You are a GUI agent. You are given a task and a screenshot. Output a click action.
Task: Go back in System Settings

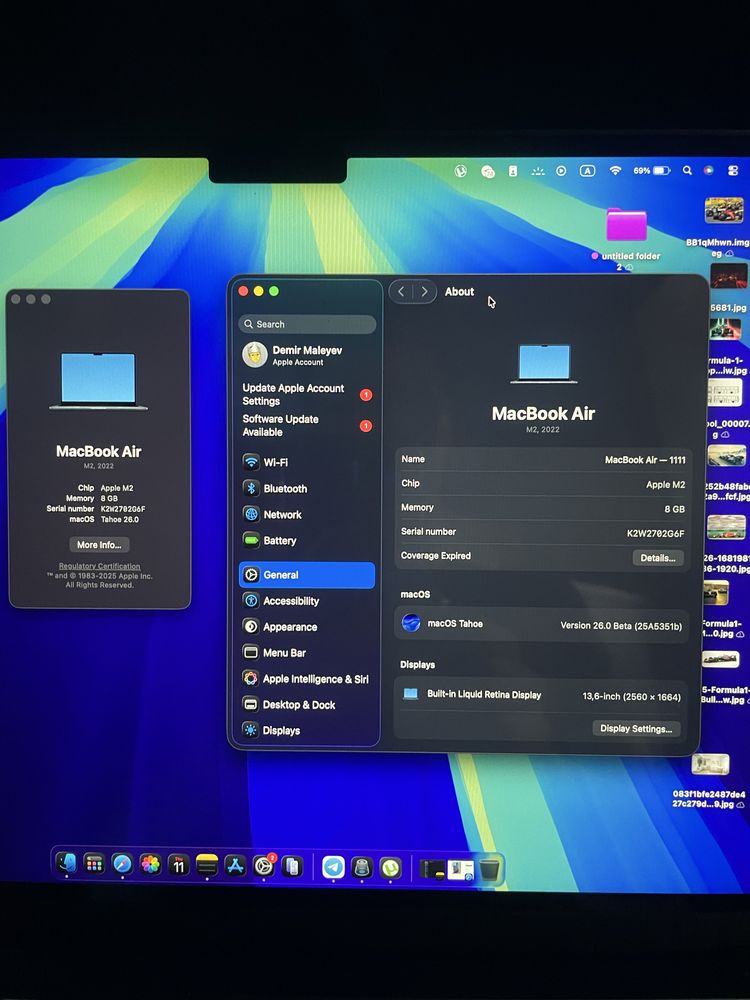pyautogui.click(x=401, y=291)
